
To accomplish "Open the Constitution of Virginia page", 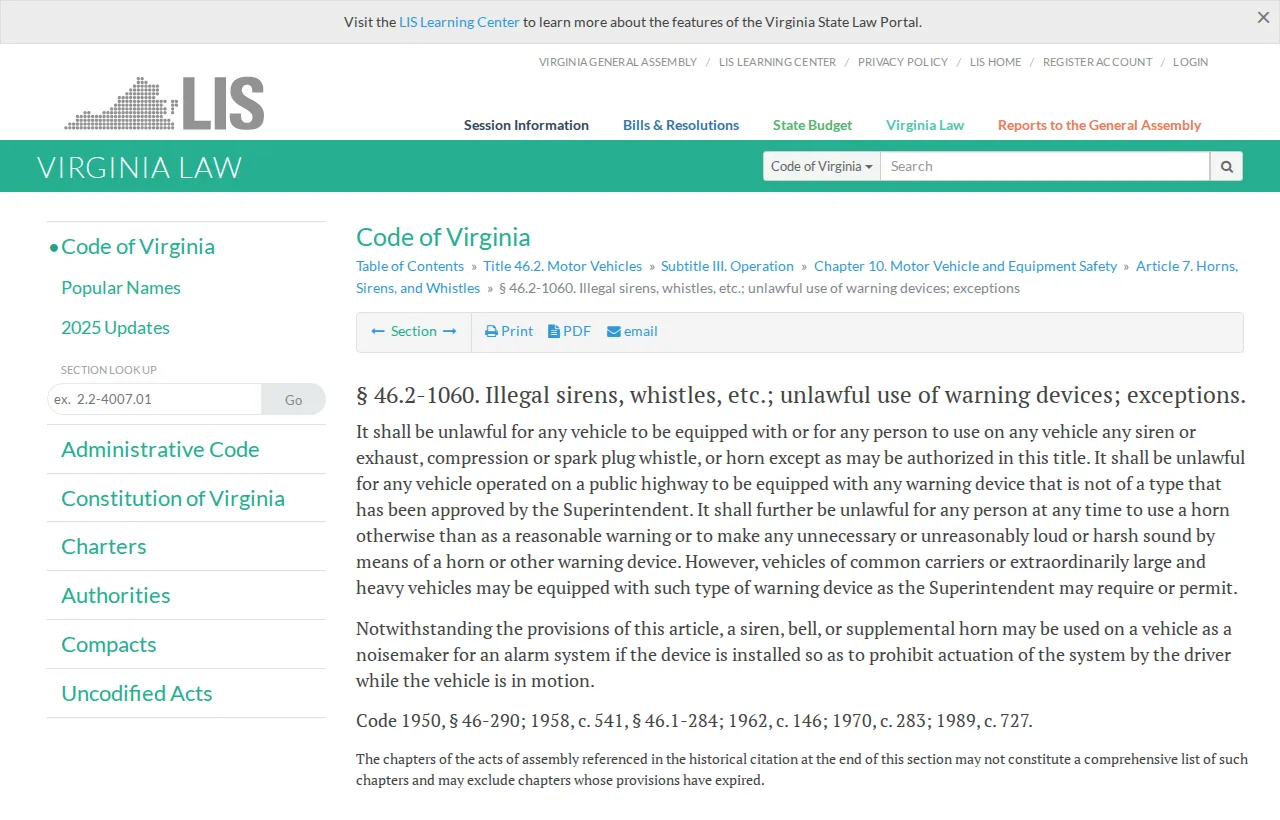I will coord(173,498).
